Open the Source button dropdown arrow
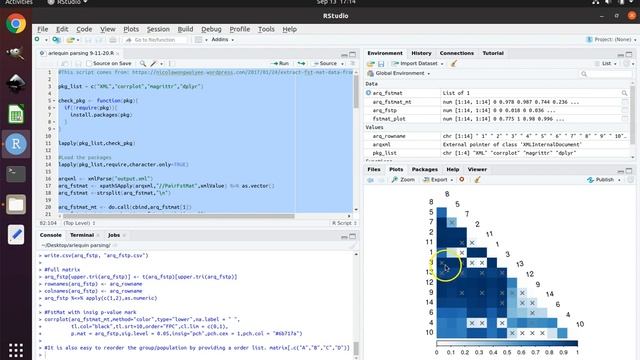The width and height of the screenshot is (640, 360). [x=342, y=64]
